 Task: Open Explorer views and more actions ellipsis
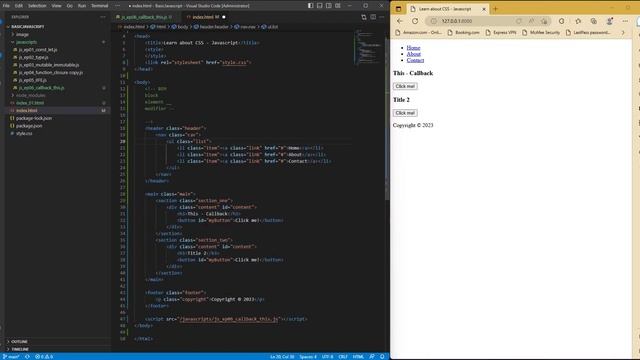click(103, 17)
